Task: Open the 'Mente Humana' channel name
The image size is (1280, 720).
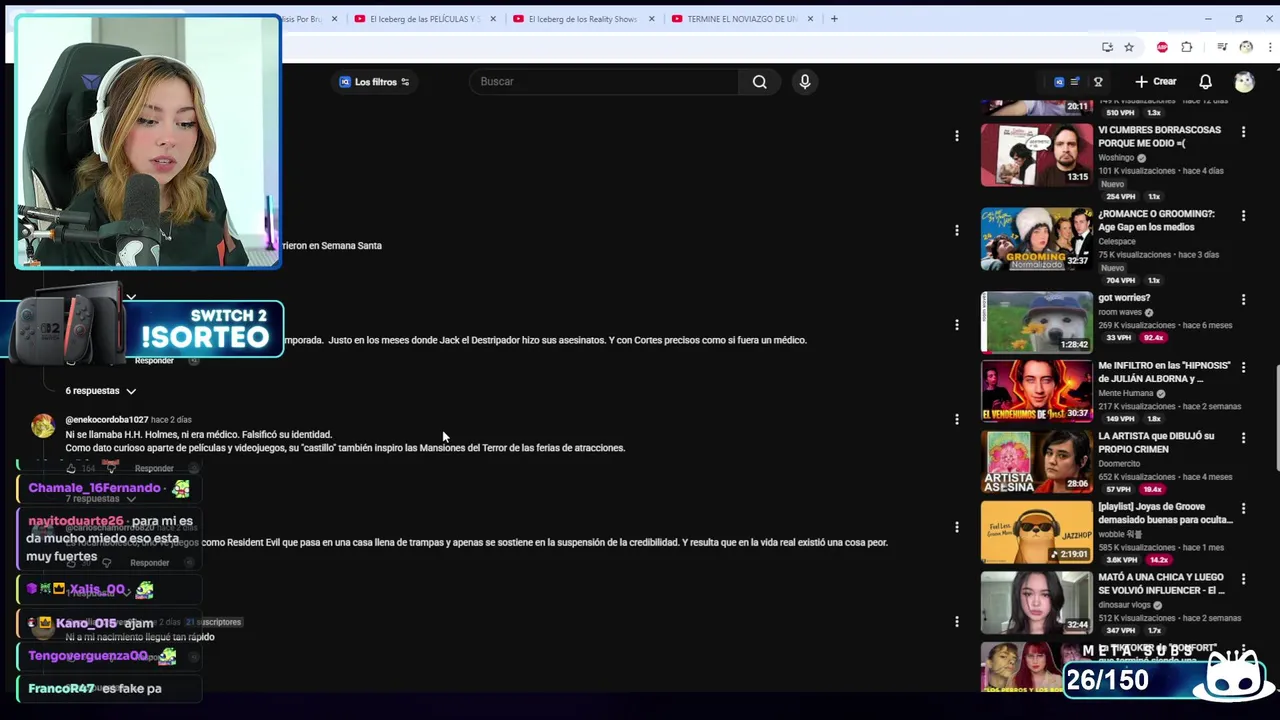Action: (x=1126, y=393)
